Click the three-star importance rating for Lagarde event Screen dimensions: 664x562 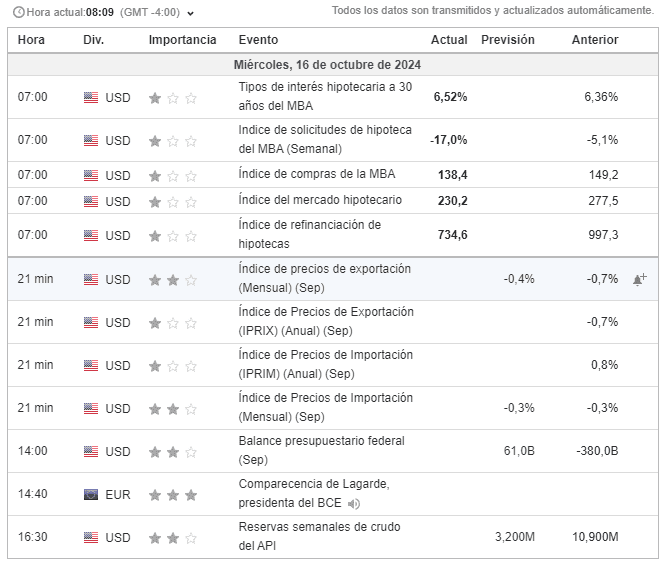(x=173, y=495)
